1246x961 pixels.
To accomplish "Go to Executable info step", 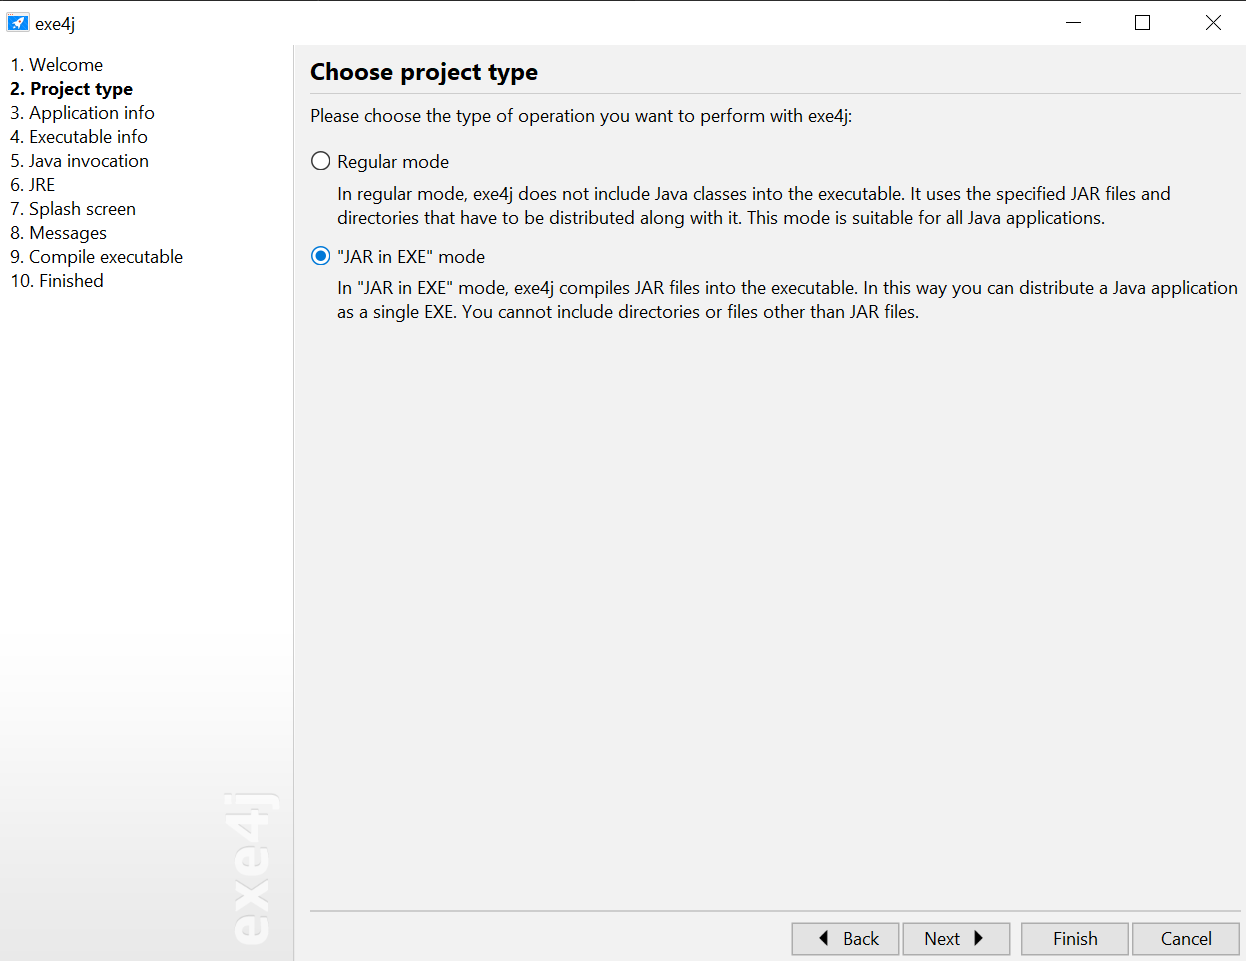I will tap(79, 137).
